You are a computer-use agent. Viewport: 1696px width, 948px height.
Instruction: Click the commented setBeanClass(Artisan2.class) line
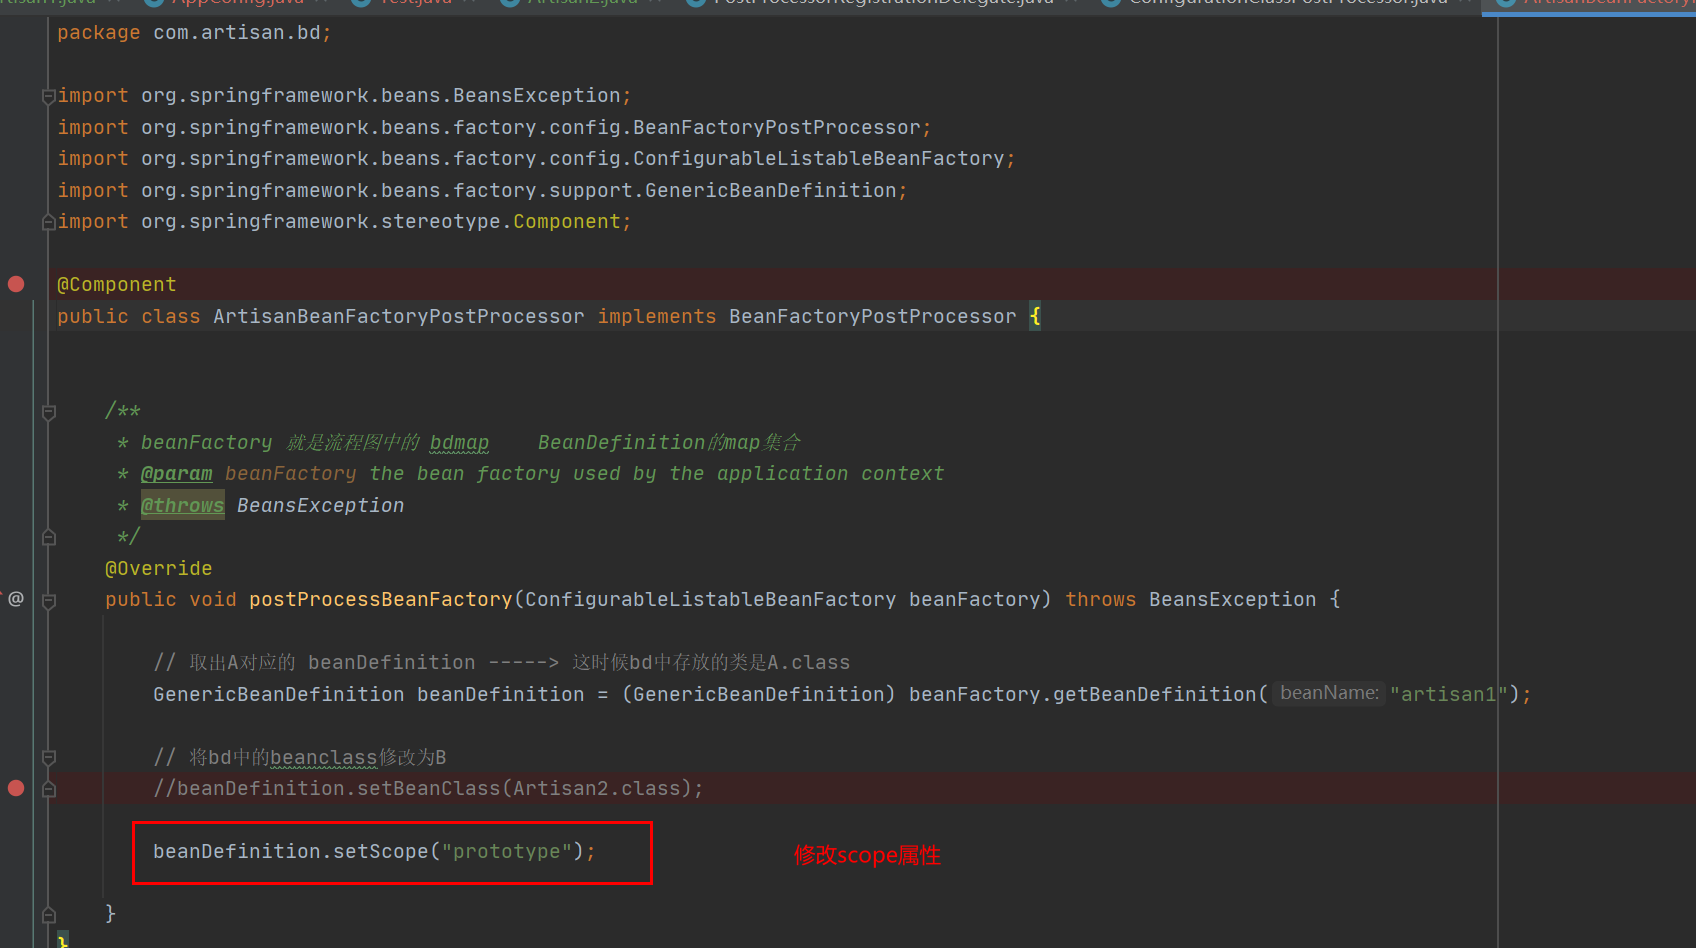click(428, 789)
